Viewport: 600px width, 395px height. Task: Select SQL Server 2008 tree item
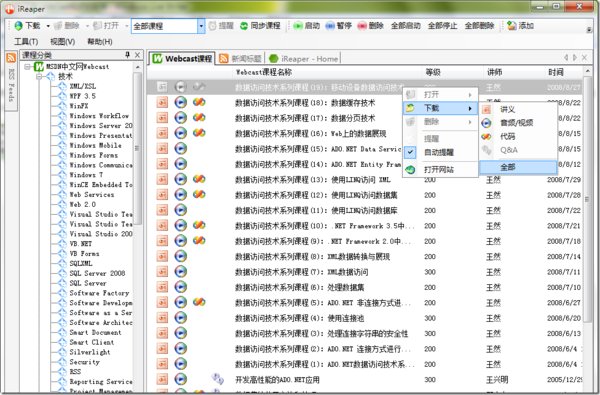[x=97, y=273]
